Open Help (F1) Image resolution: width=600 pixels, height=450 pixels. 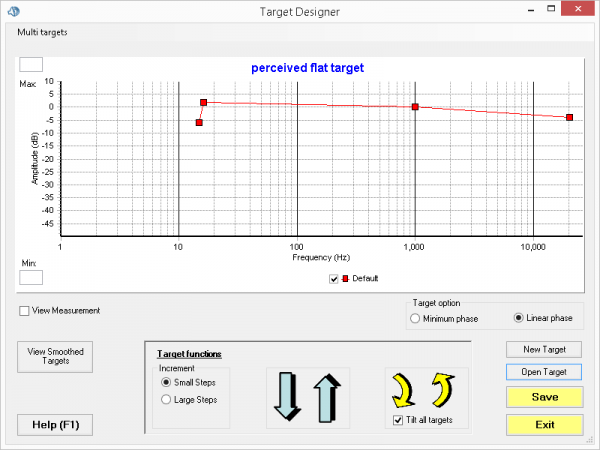point(55,425)
